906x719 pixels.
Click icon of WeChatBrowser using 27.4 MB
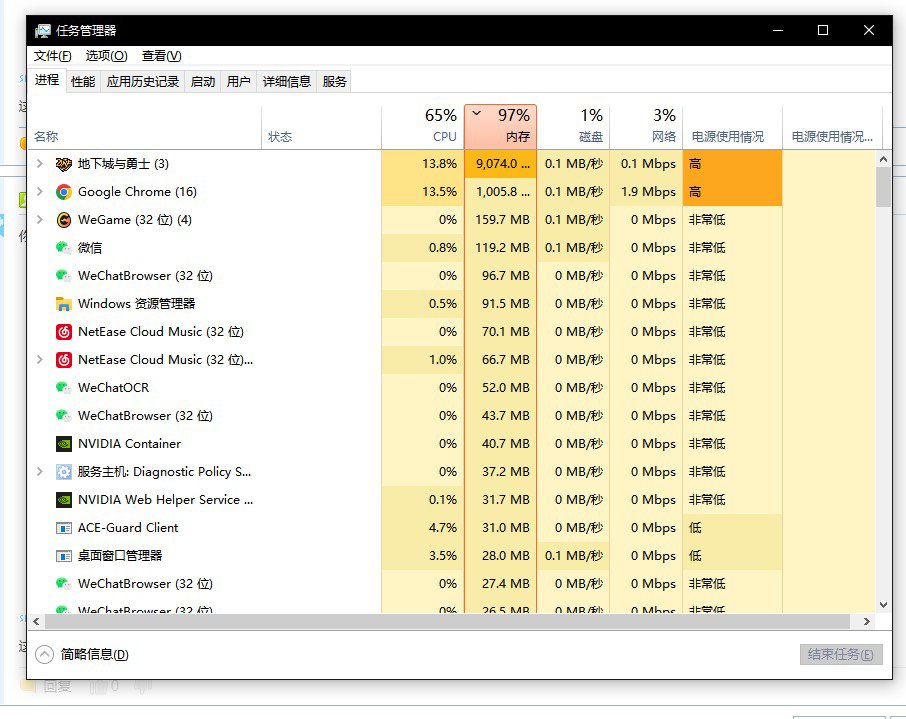(x=64, y=584)
